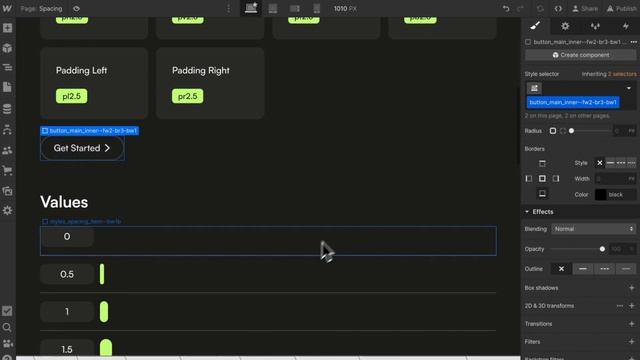Open the black border color swatch

[600, 194]
